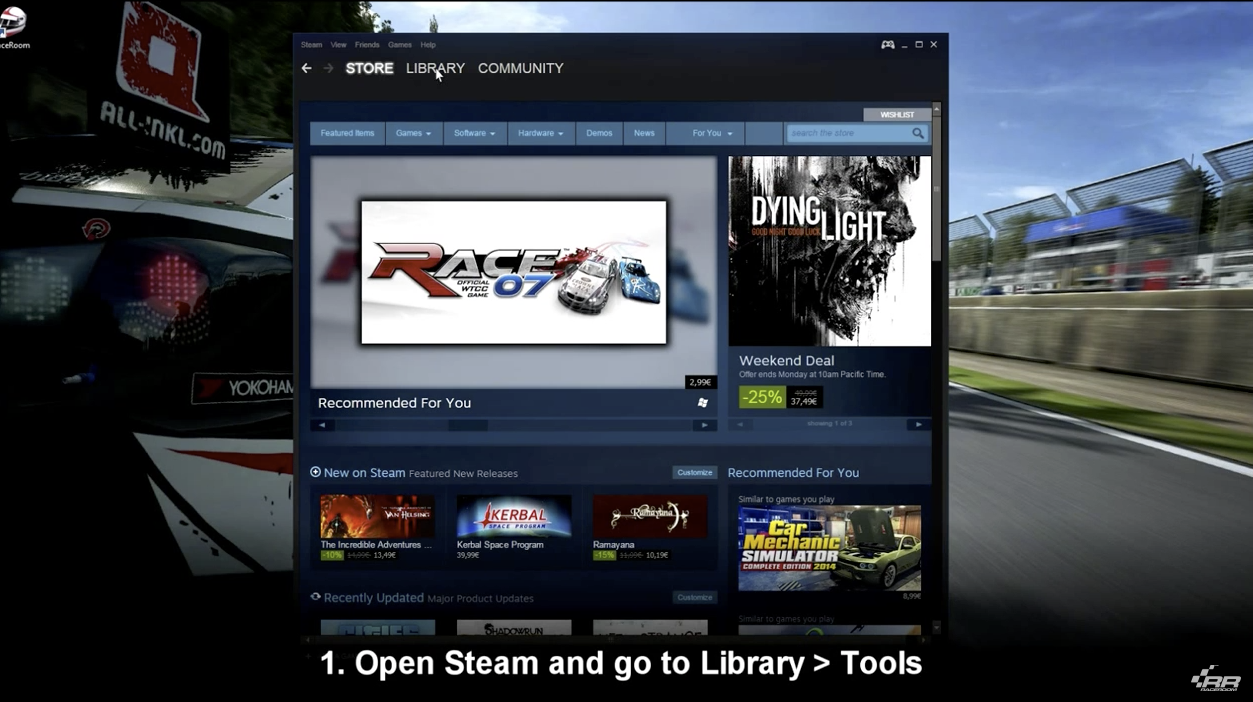Screen dimensions: 1253x702
Task: Open the Friends menu
Action: click(367, 45)
